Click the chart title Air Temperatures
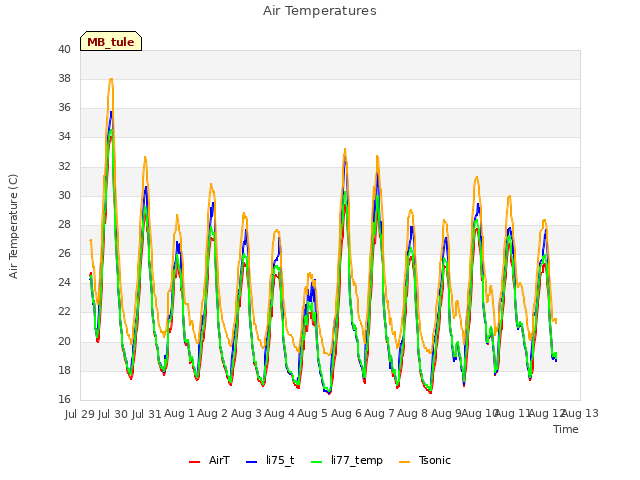This screenshot has height=480, width=640. [320, 11]
